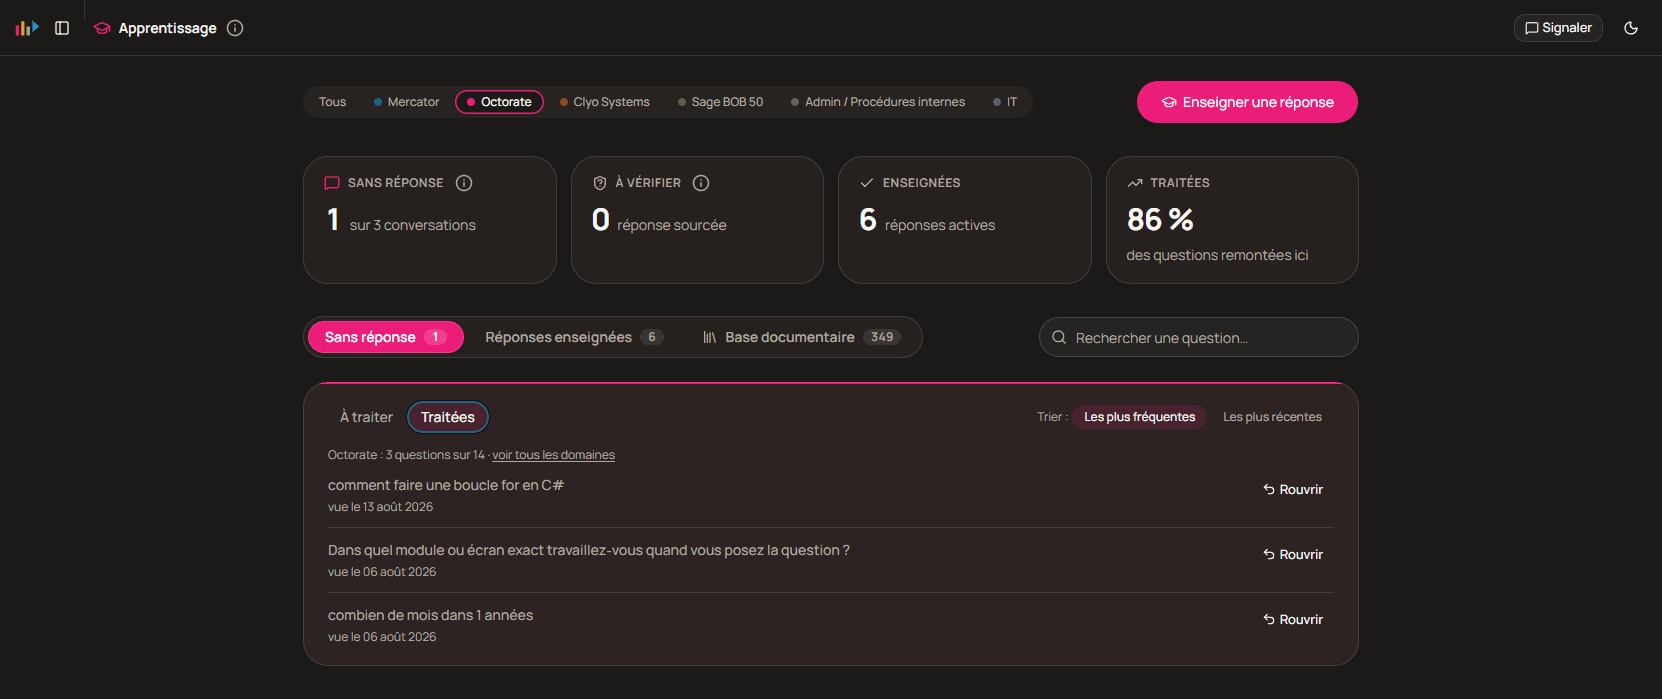The image size is (1662, 699).
Task: Open info icon beside SANS RÉPONSE
Action: [x=464, y=183]
